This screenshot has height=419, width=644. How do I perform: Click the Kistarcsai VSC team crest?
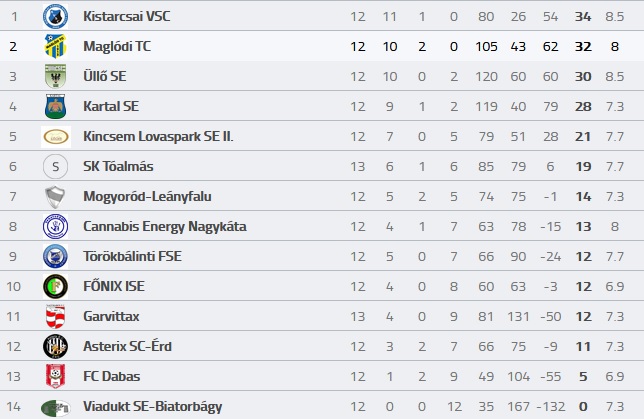pyautogui.click(x=55, y=16)
